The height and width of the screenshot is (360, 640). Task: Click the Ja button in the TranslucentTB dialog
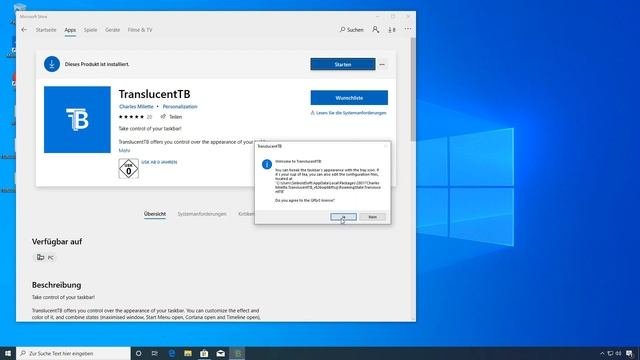click(343, 217)
